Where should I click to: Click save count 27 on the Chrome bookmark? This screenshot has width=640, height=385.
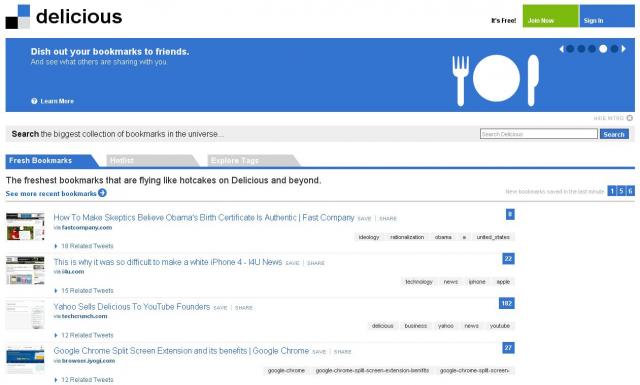coord(508,348)
